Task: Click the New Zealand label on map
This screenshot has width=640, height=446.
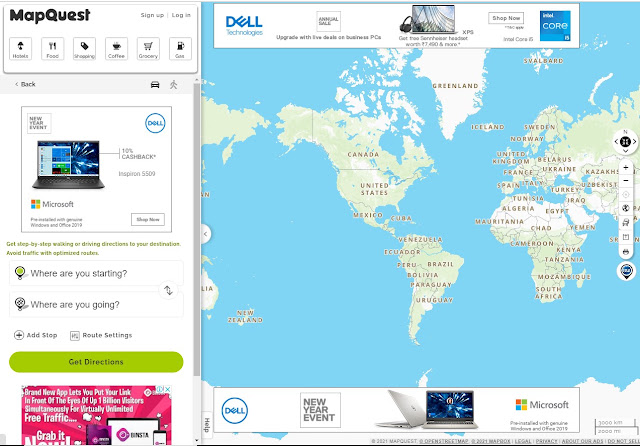Action: coord(245,316)
